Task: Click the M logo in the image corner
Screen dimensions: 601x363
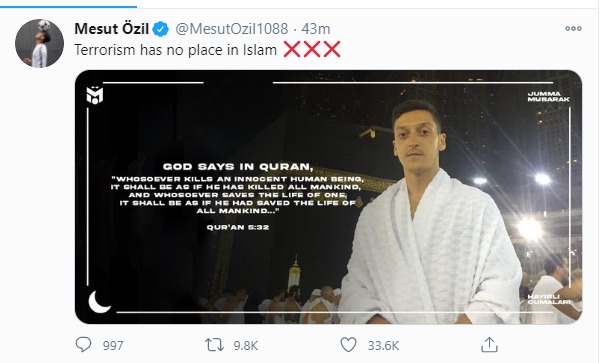Action: point(95,95)
